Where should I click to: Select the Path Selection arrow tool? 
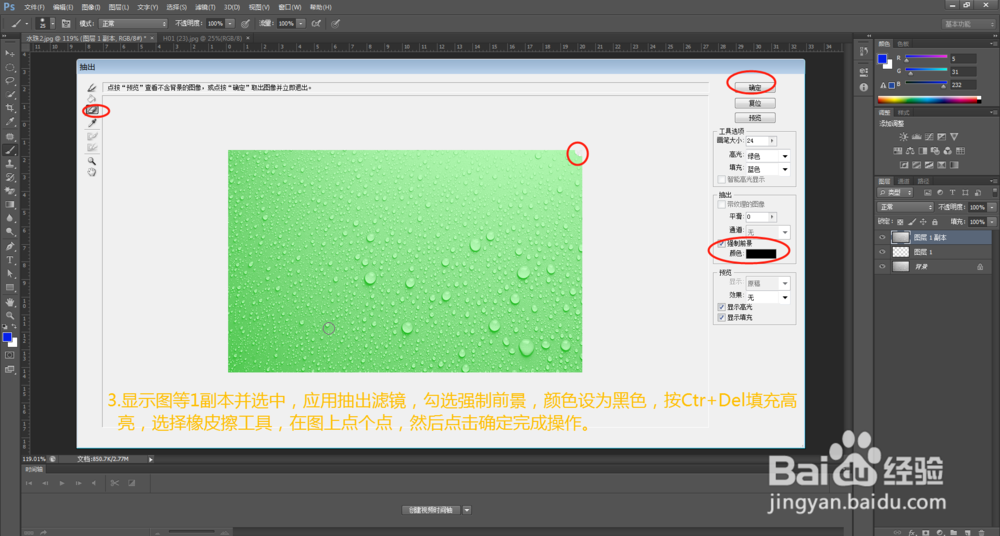coord(10,274)
